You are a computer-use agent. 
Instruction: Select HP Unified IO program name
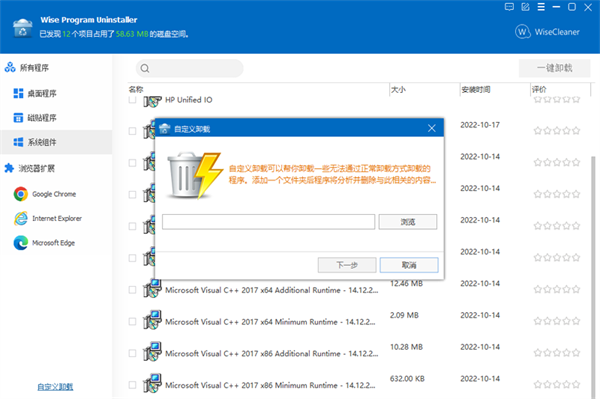point(189,100)
